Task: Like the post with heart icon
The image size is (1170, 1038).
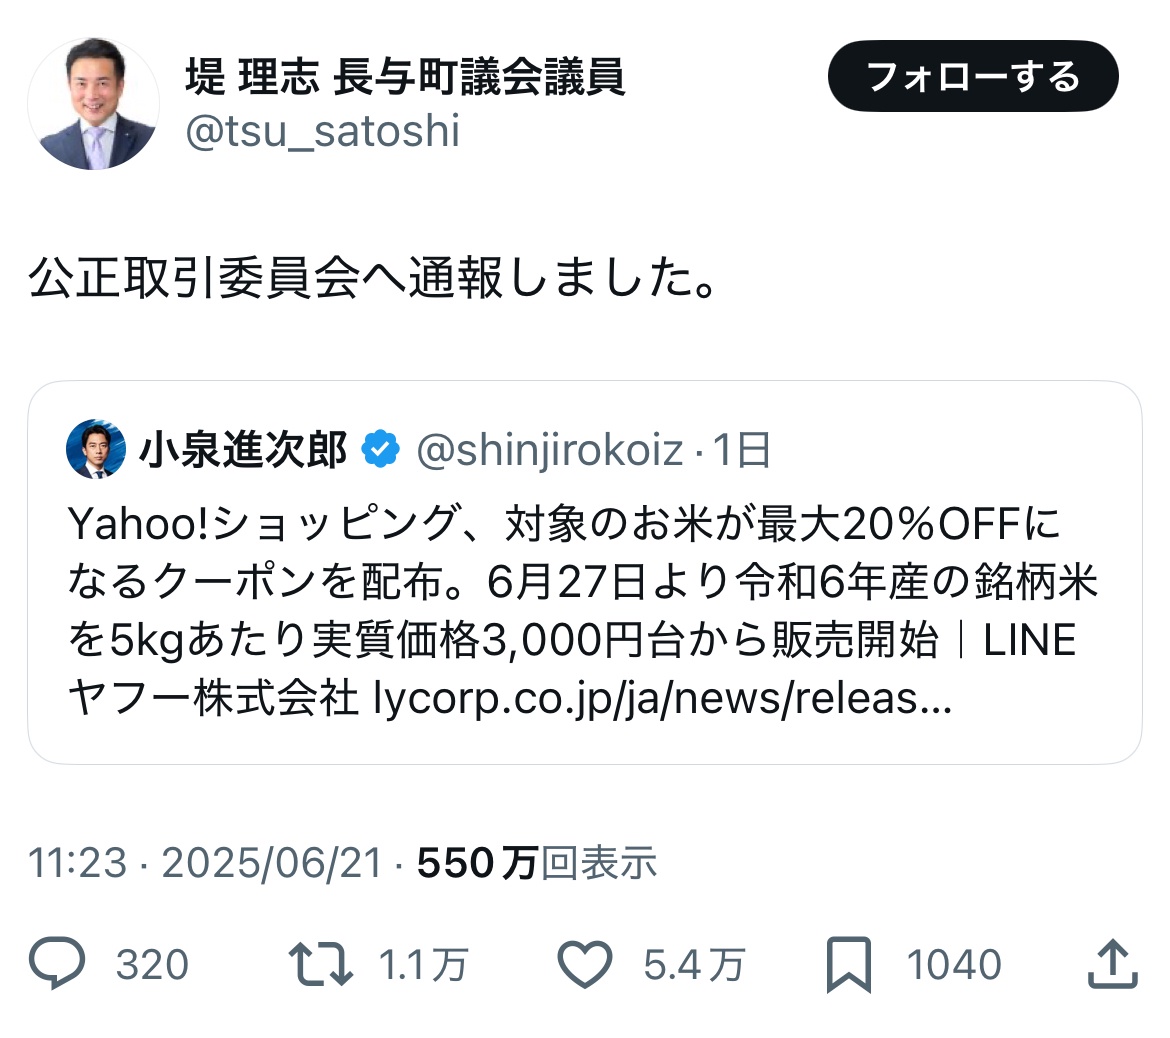Action: tap(584, 964)
